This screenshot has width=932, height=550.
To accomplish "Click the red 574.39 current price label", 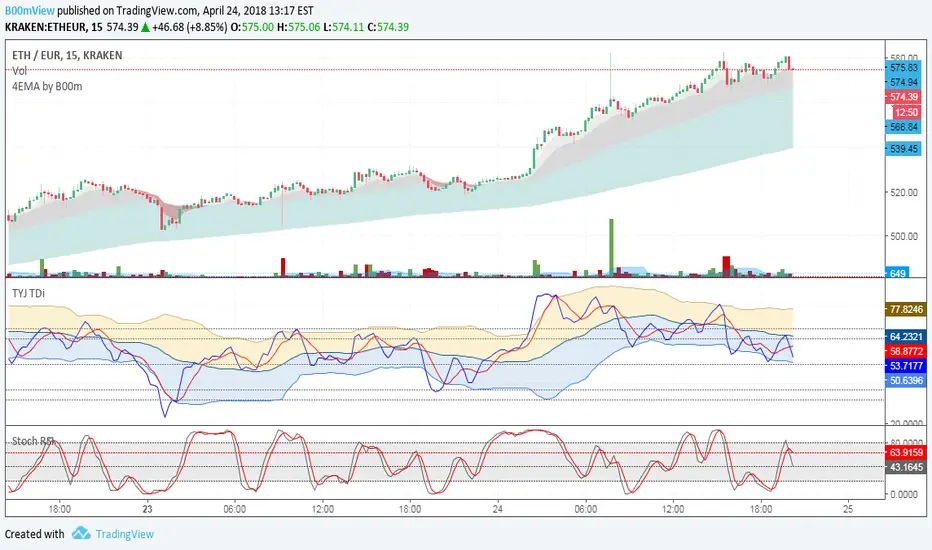I will tap(903, 96).
